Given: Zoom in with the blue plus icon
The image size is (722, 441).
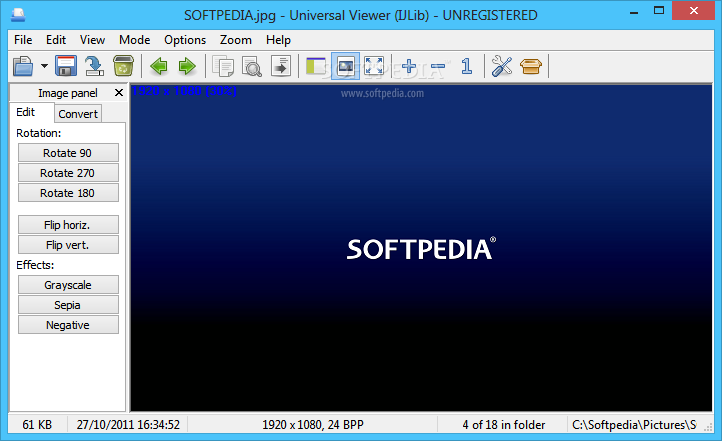Looking at the screenshot, I should [x=409, y=66].
